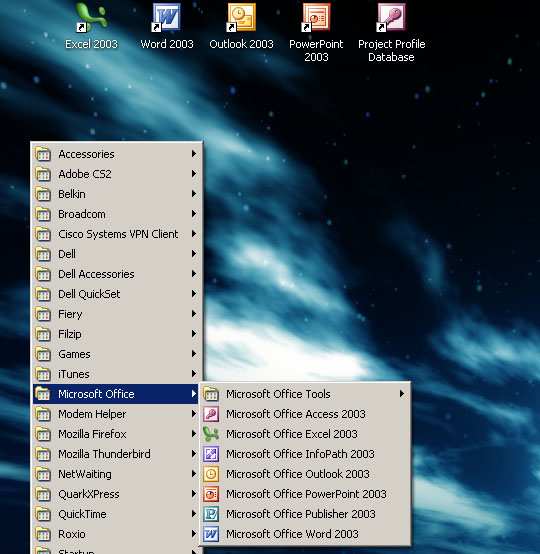This screenshot has width=540, height=554.
Task: Open the Outlook 2003 desktop shortcut icon
Action: pyautogui.click(x=241, y=17)
